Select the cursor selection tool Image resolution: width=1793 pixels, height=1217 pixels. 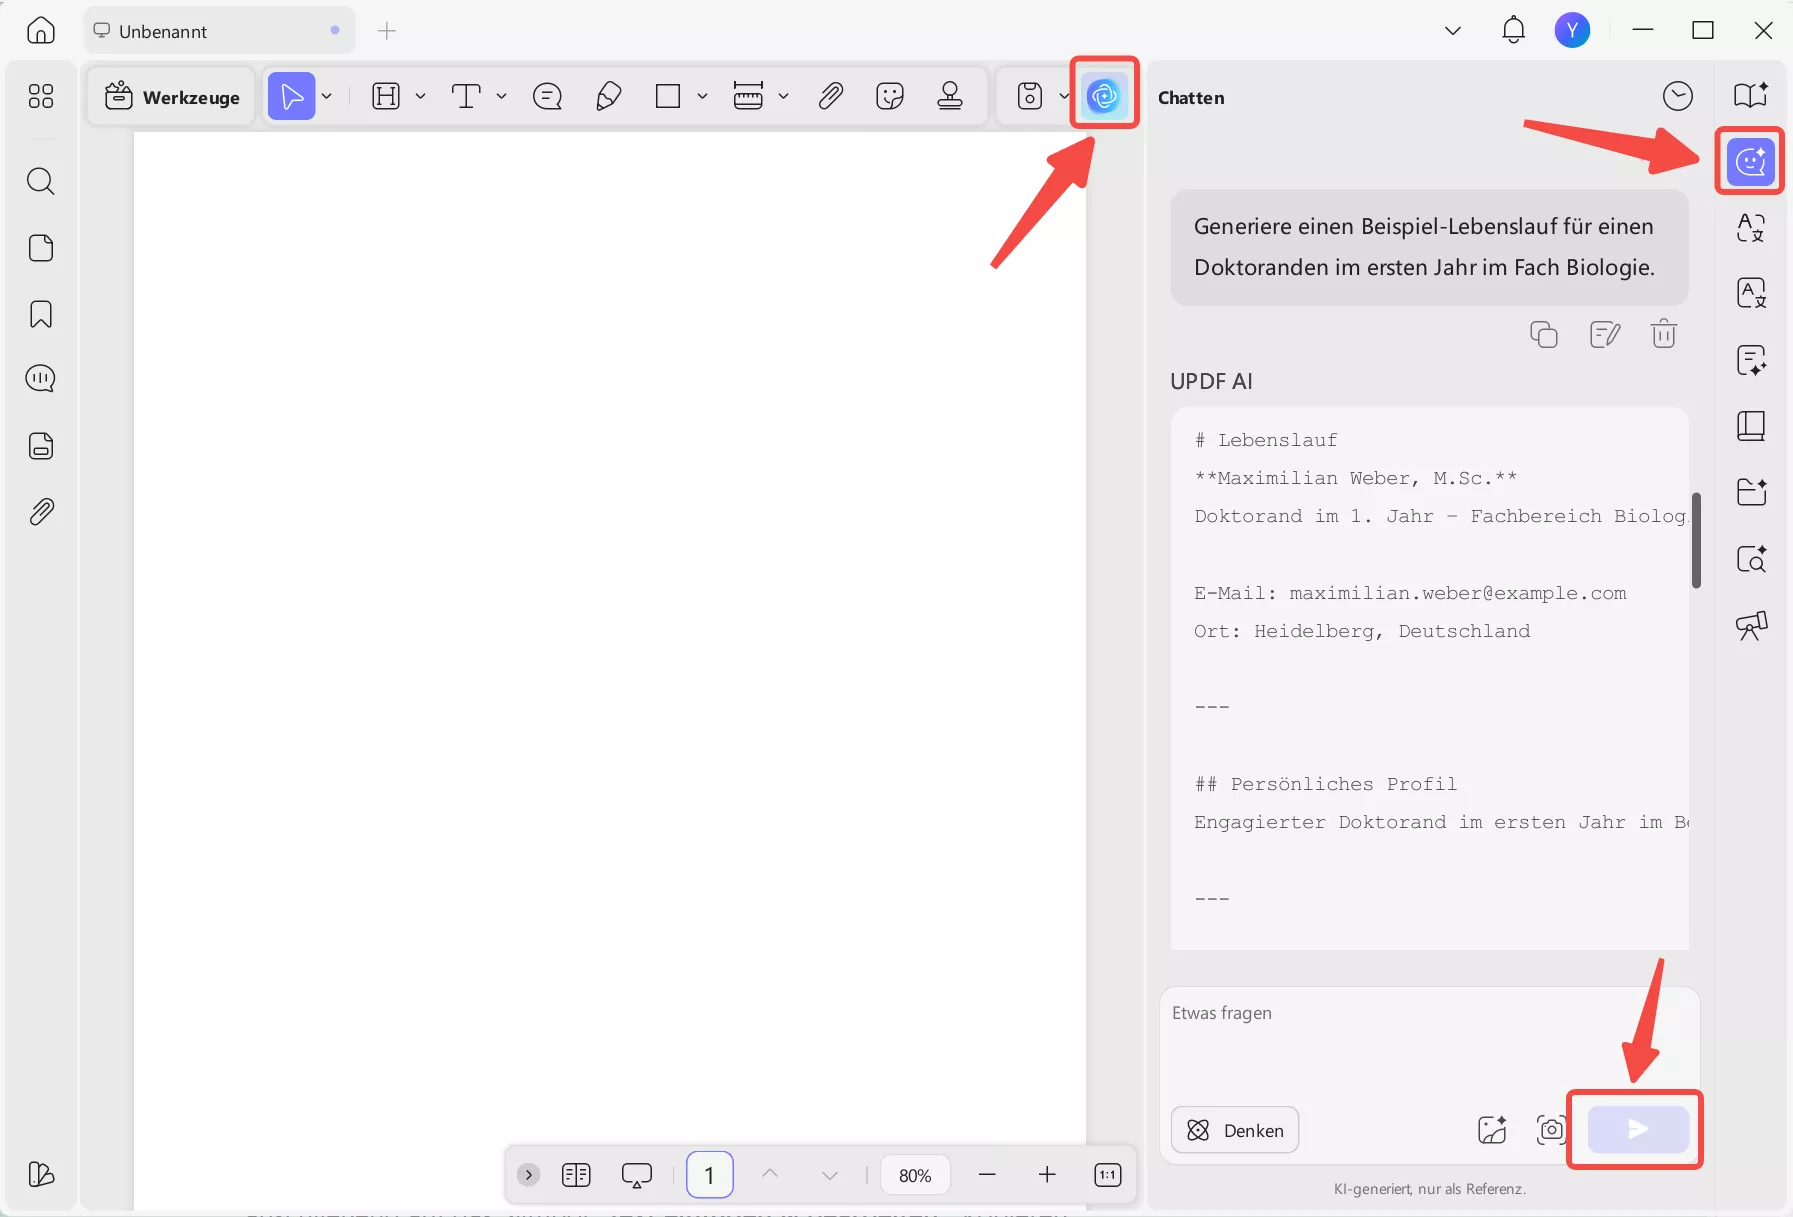pos(291,96)
